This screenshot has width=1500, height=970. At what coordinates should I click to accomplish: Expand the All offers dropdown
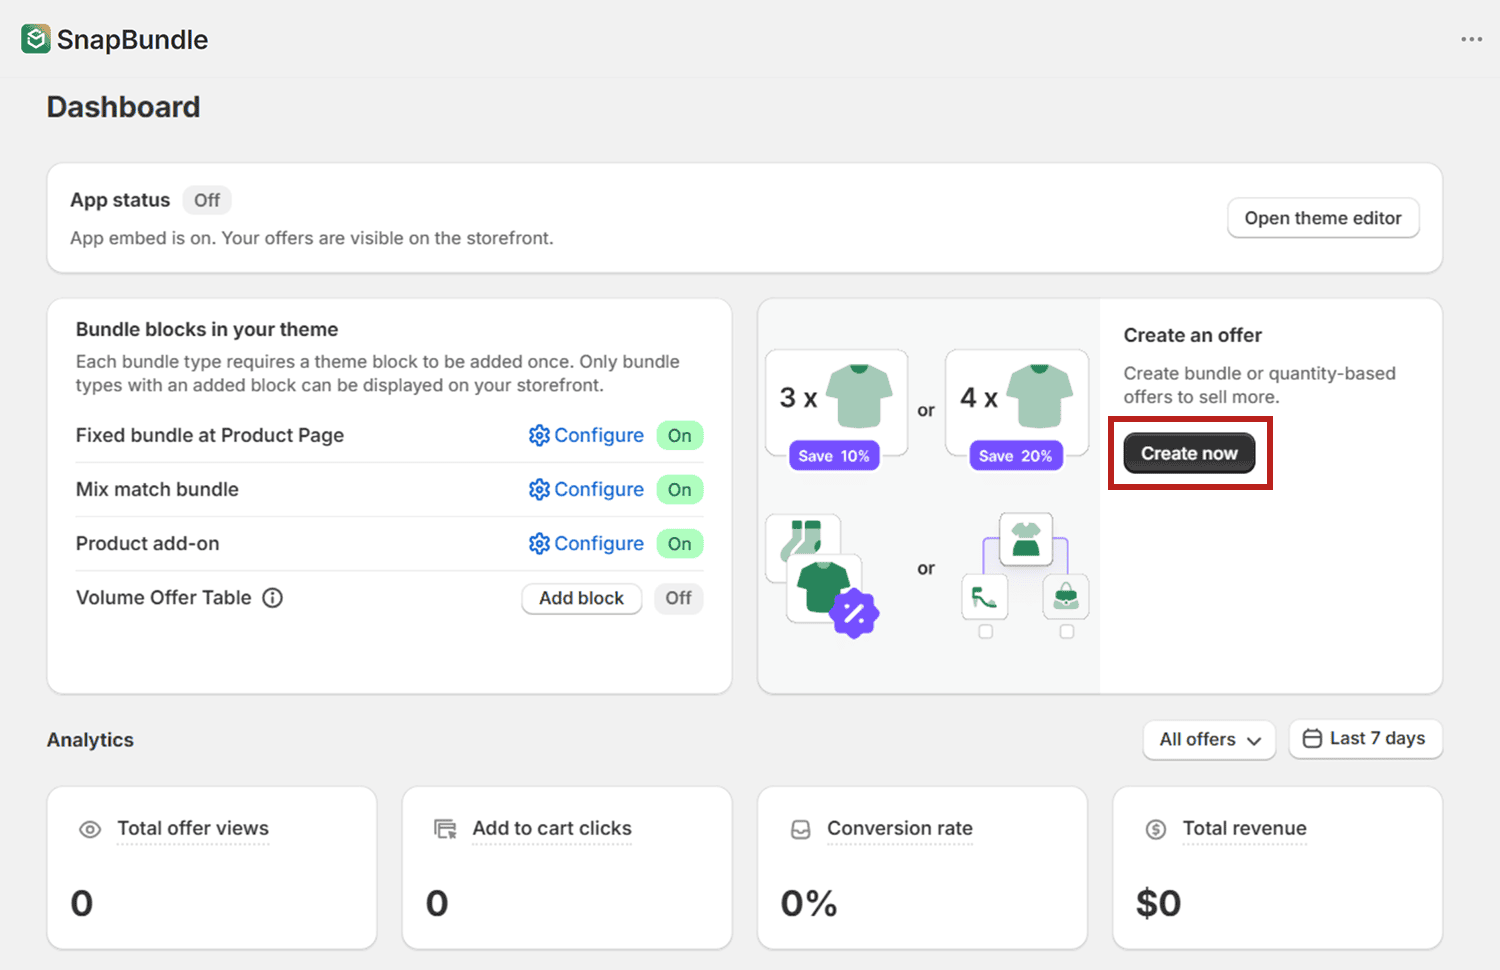1209,740
